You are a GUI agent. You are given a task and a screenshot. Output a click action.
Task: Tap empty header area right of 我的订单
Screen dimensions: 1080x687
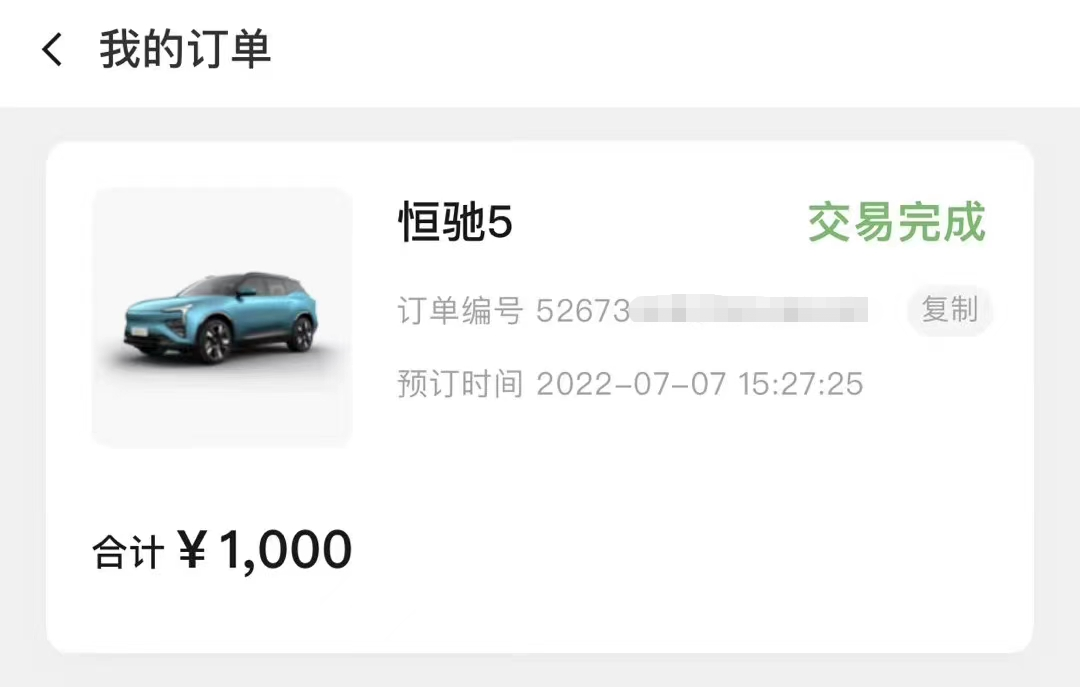(675, 52)
